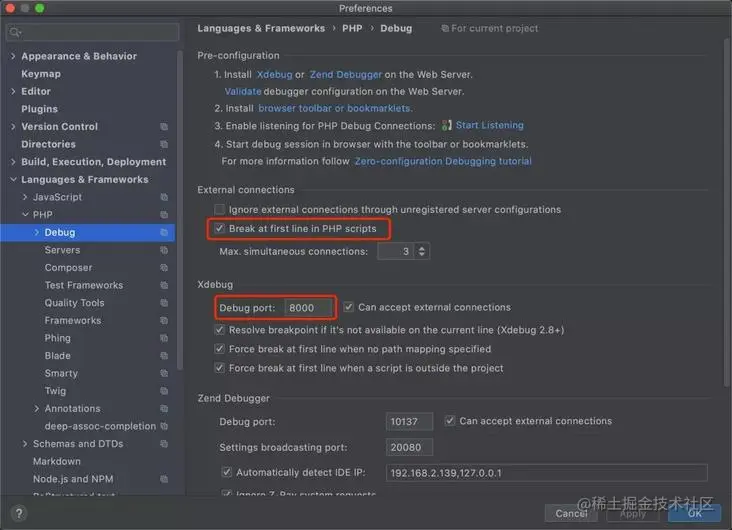Image resolution: width=732 pixels, height=530 pixels.
Task: Click the search magnifier icon in settings
Action: click(x=14, y=32)
